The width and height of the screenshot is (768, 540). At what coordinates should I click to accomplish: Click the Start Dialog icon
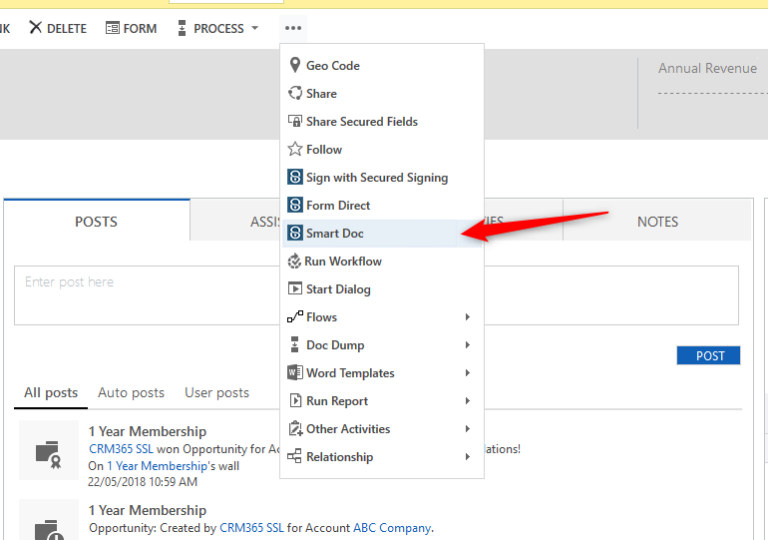[x=295, y=289]
